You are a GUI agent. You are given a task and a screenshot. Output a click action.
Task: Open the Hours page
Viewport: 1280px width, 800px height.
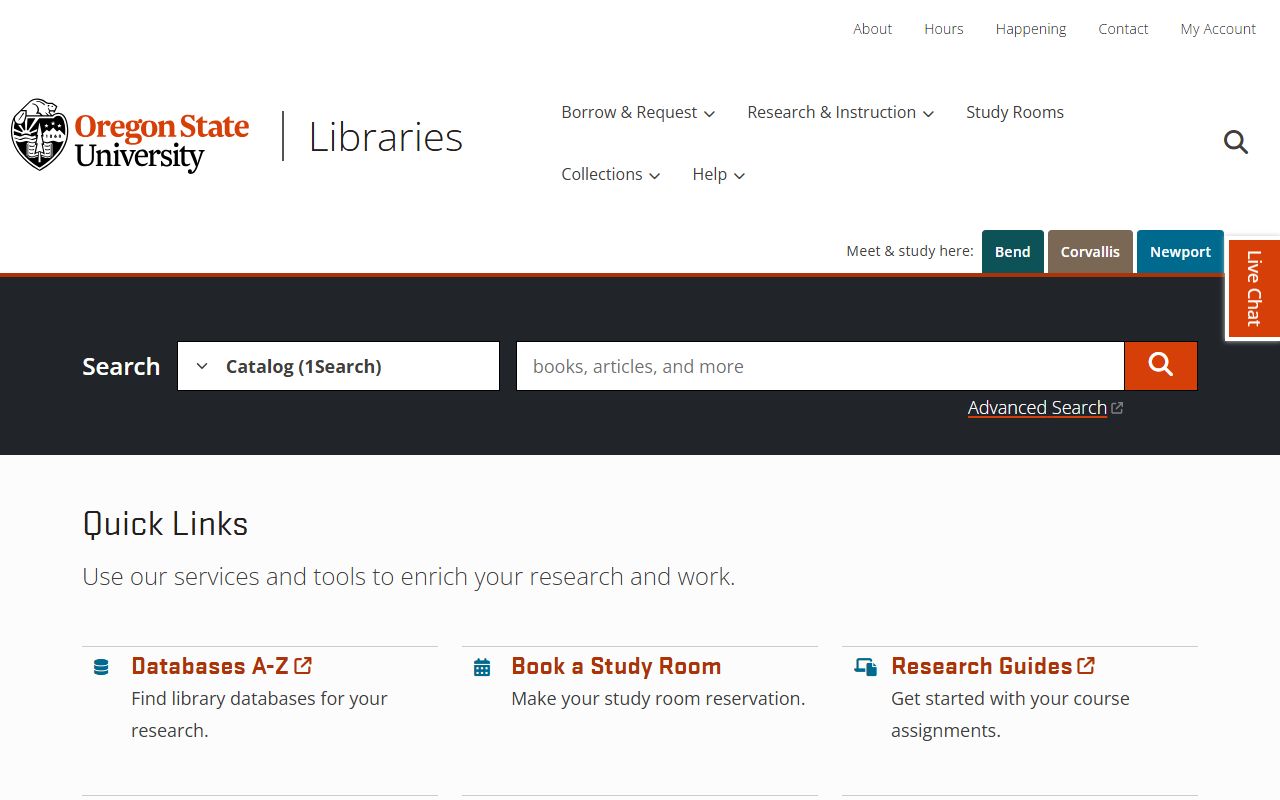click(x=944, y=29)
